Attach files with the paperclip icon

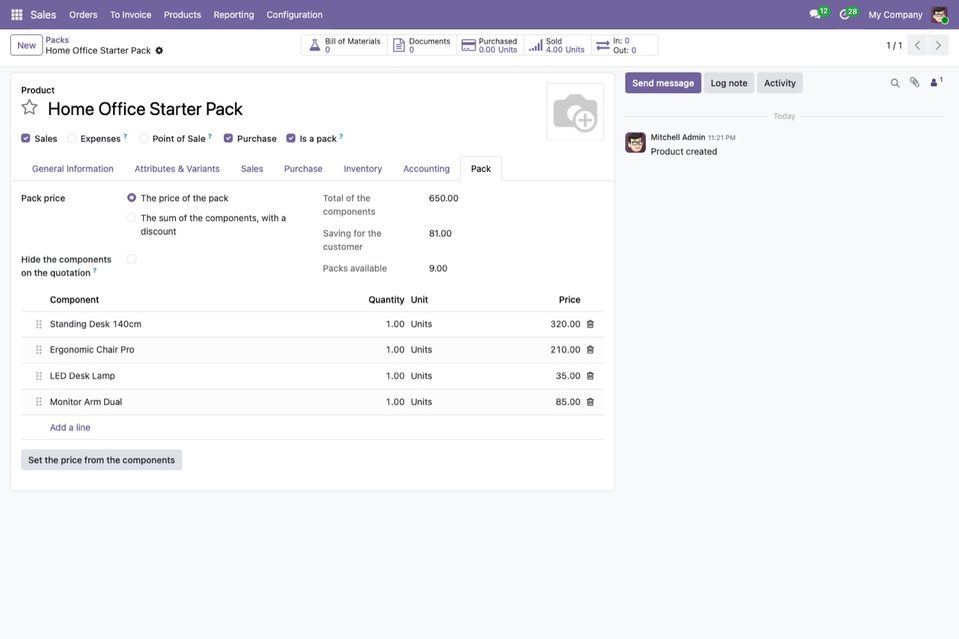point(914,83)
